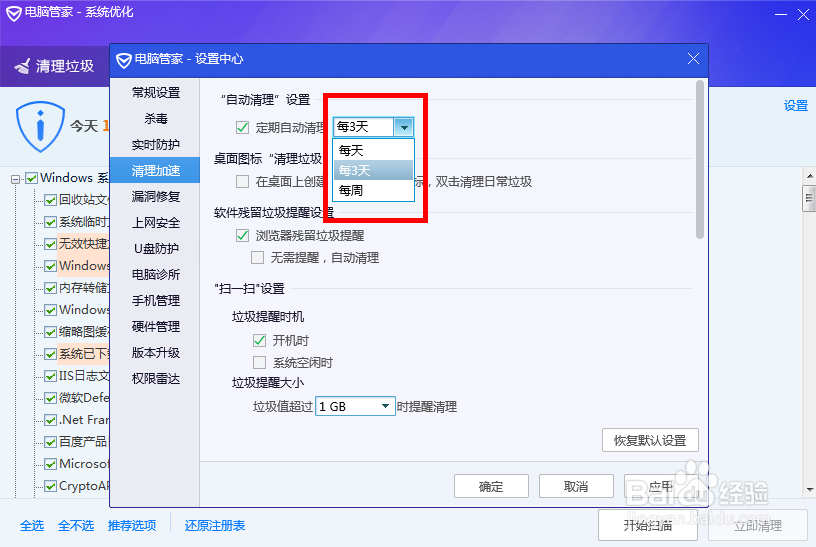Uncheck the Windows 系 root checkbox
The image size is (816, 547).
coord(32,178)
